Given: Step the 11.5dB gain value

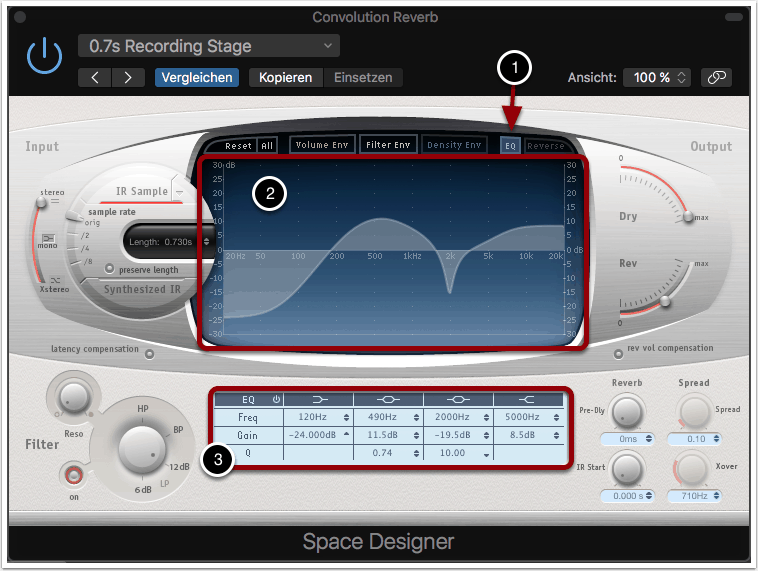Looking at the screenshot, I should coord(416,435).
